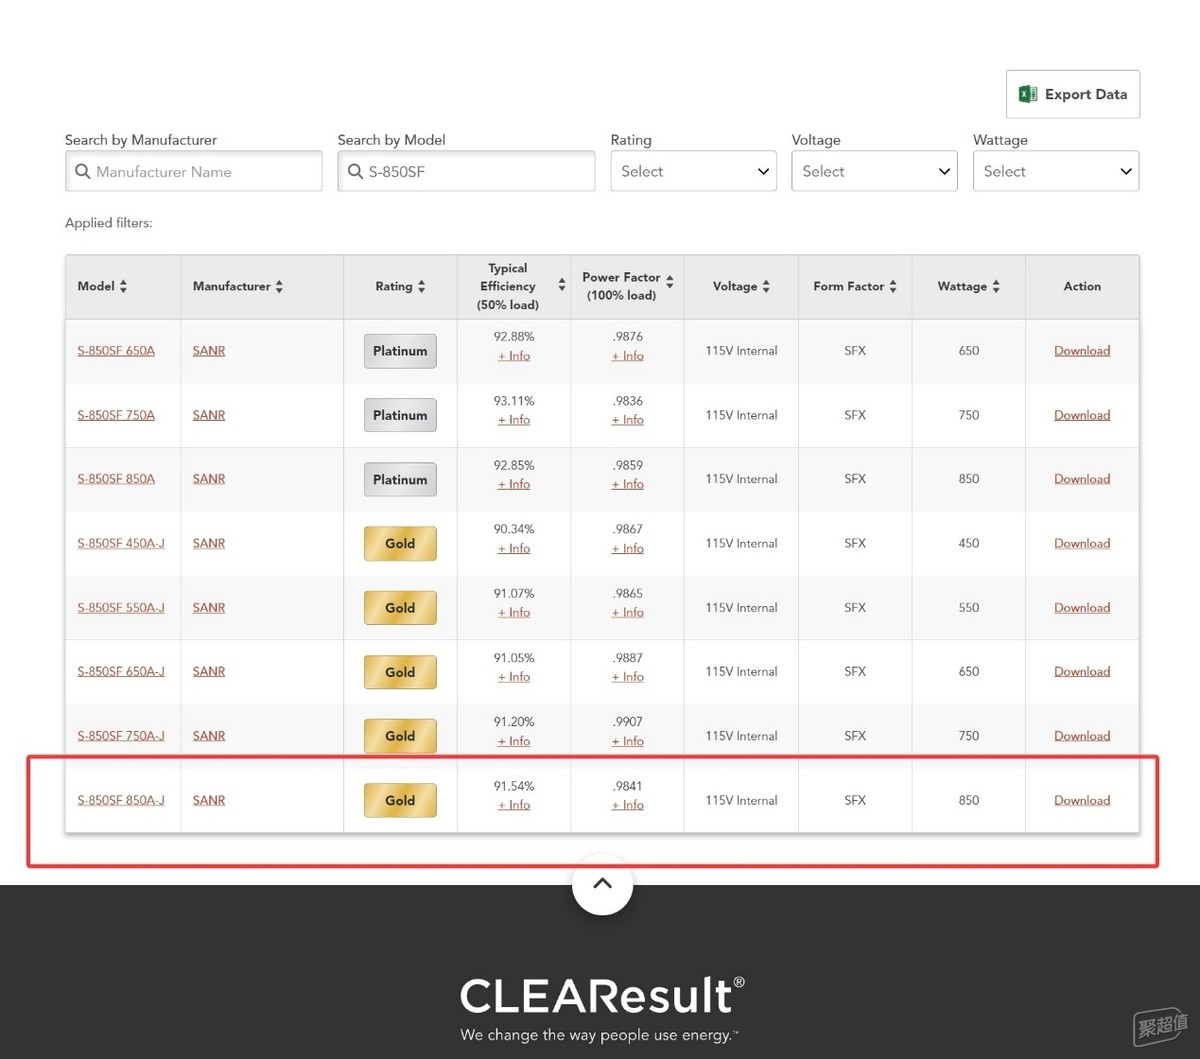Click the magnifier icon in Manufacturer search
1200x1059 pixels.
[x=83, y=172]
